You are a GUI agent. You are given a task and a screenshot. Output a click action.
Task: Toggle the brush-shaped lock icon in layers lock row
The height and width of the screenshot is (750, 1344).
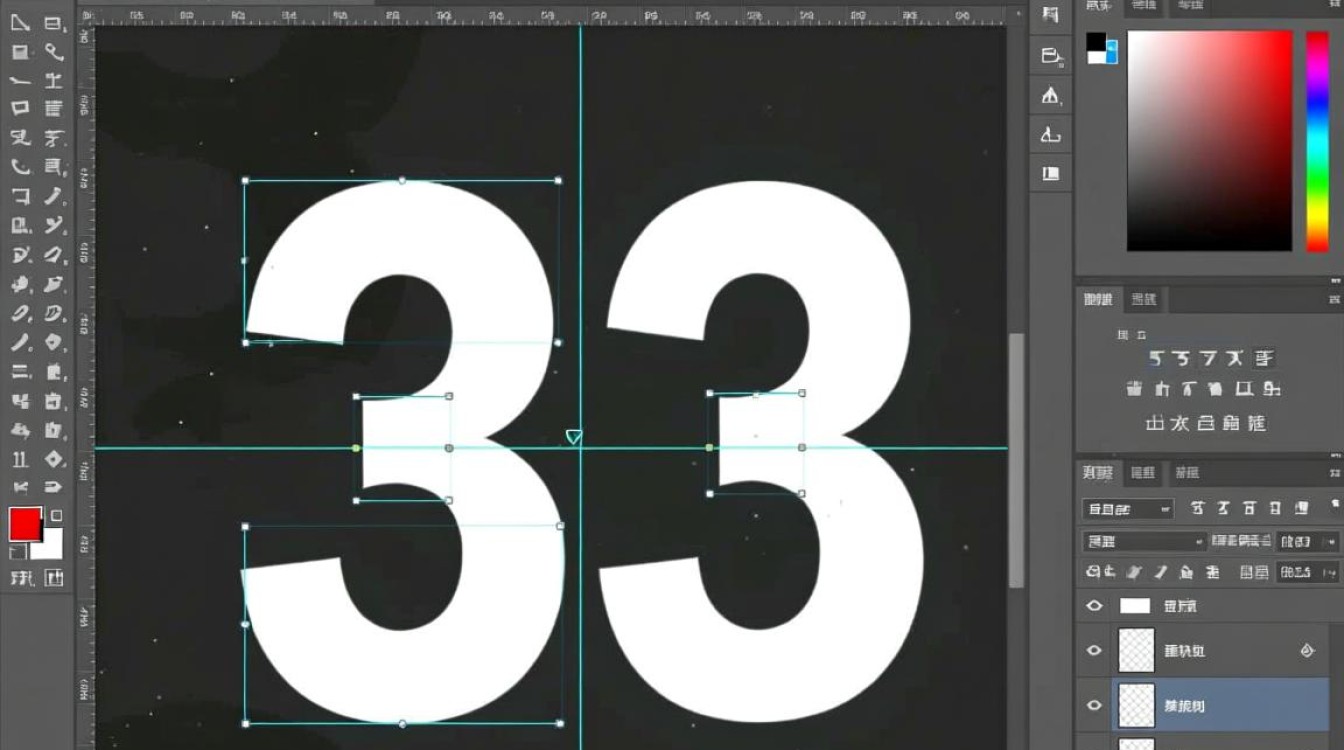coord(1160,572)
